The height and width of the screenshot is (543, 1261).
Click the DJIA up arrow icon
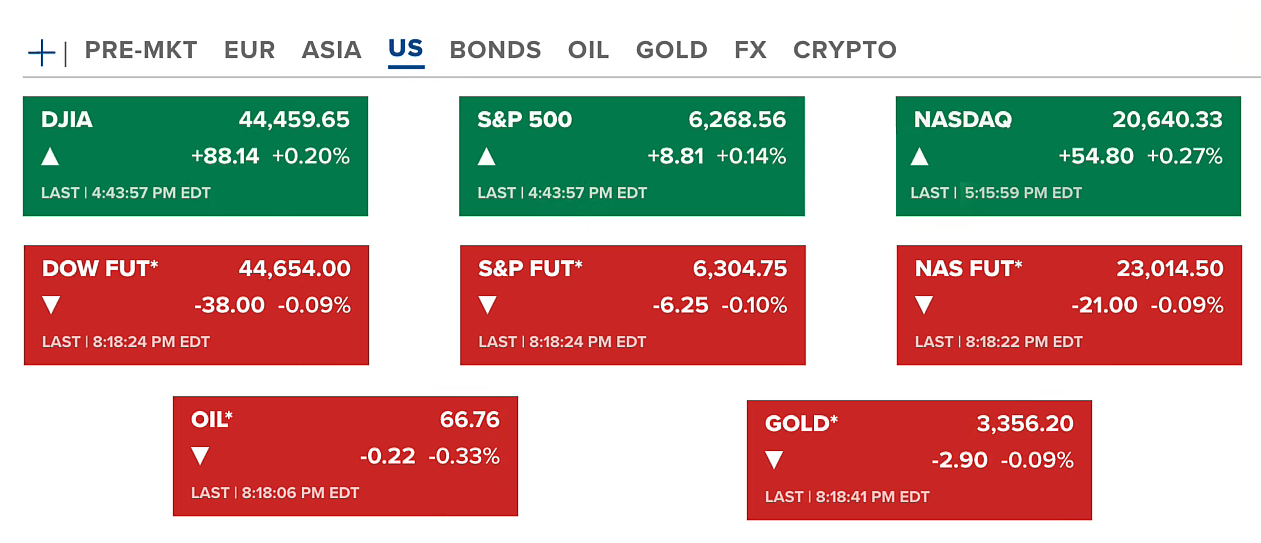coord(50,156)
